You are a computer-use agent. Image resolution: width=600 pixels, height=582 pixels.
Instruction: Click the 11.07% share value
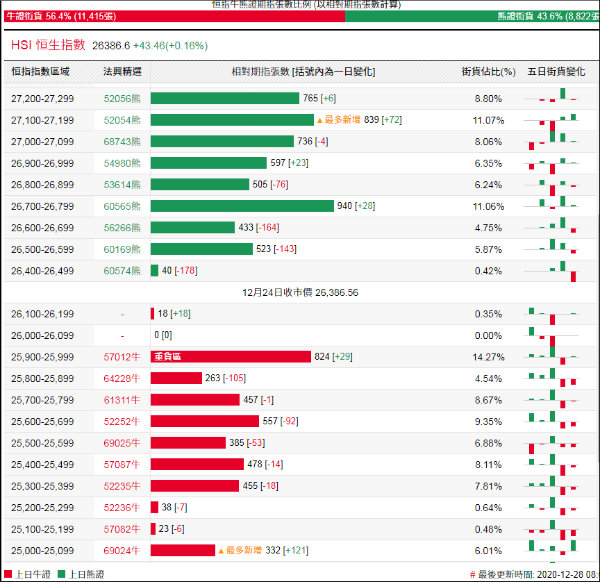coord(488,120)
